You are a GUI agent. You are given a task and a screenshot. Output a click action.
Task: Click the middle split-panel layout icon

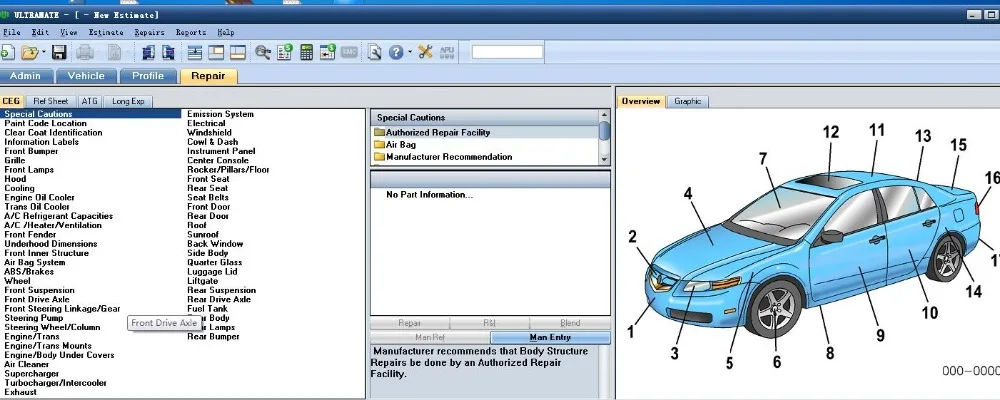click(216, 52)
